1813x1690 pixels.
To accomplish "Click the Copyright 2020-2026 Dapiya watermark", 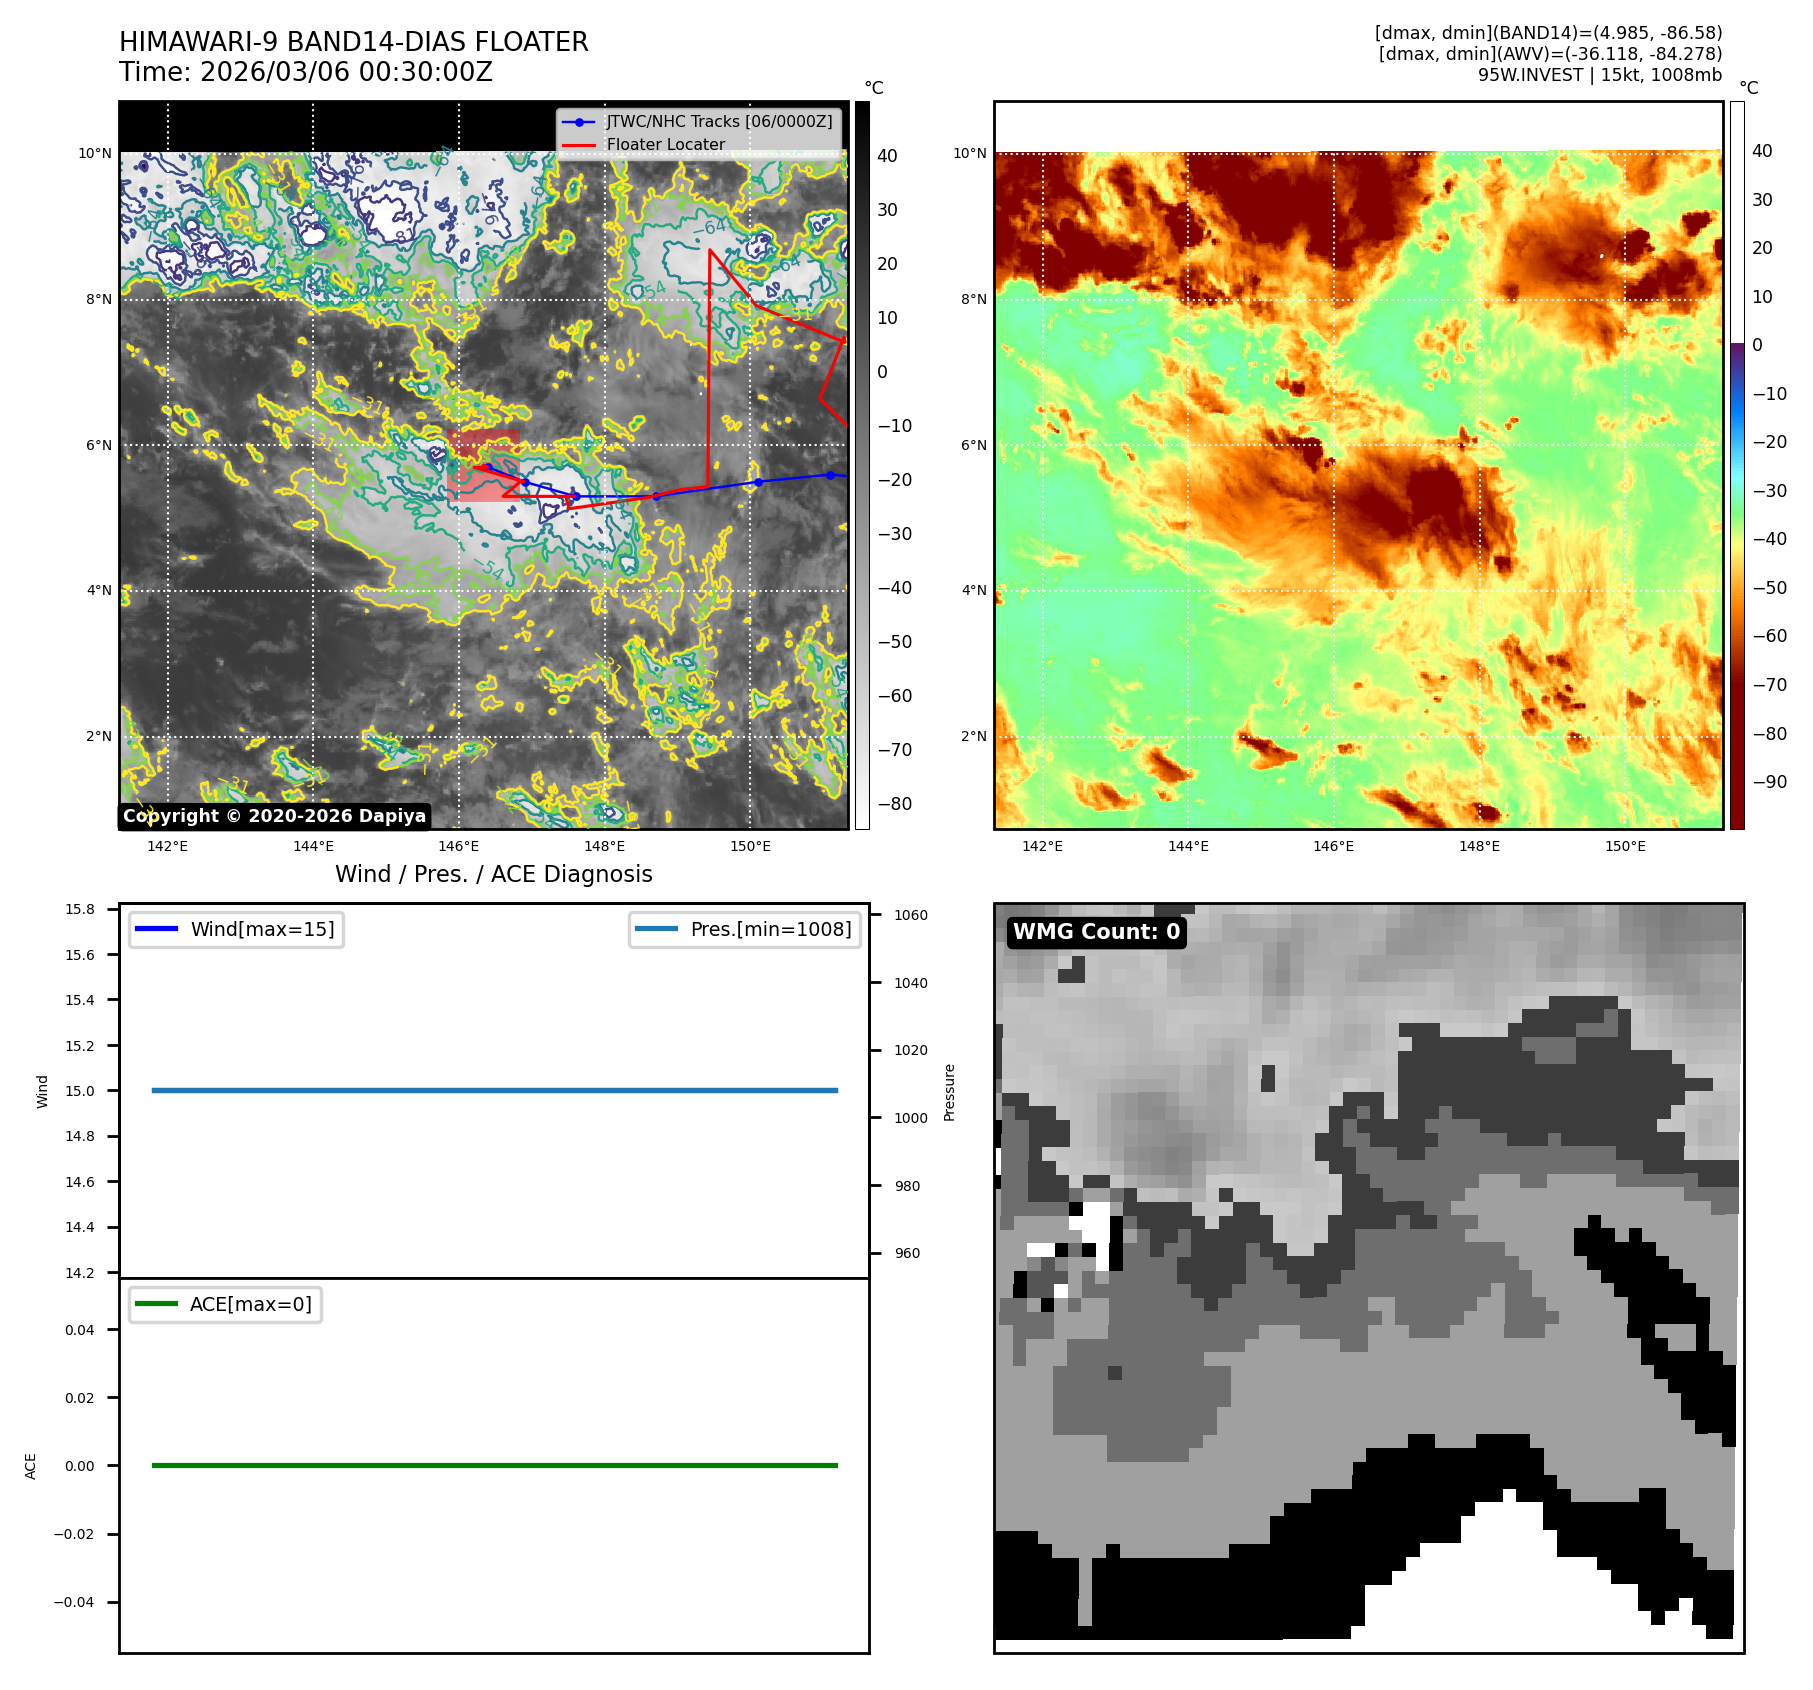I will [274, 816].
